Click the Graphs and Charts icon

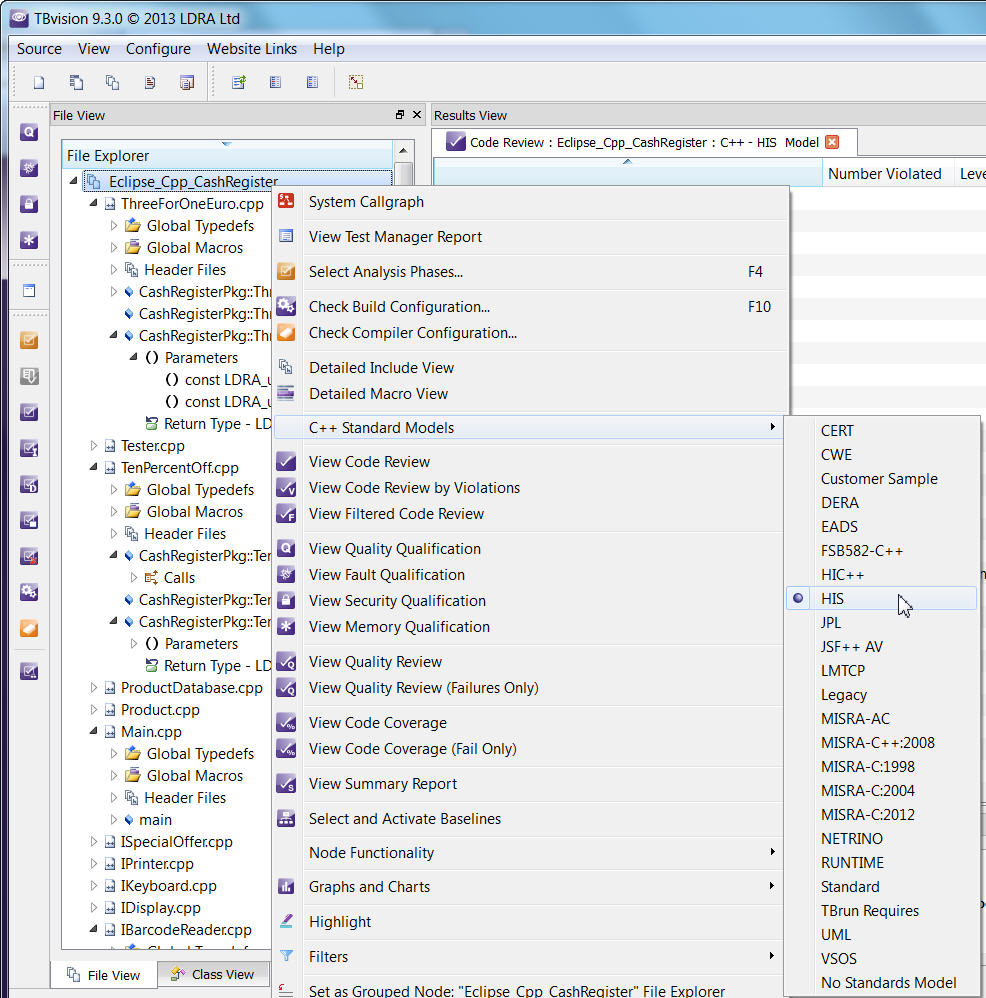pos(286,887)
